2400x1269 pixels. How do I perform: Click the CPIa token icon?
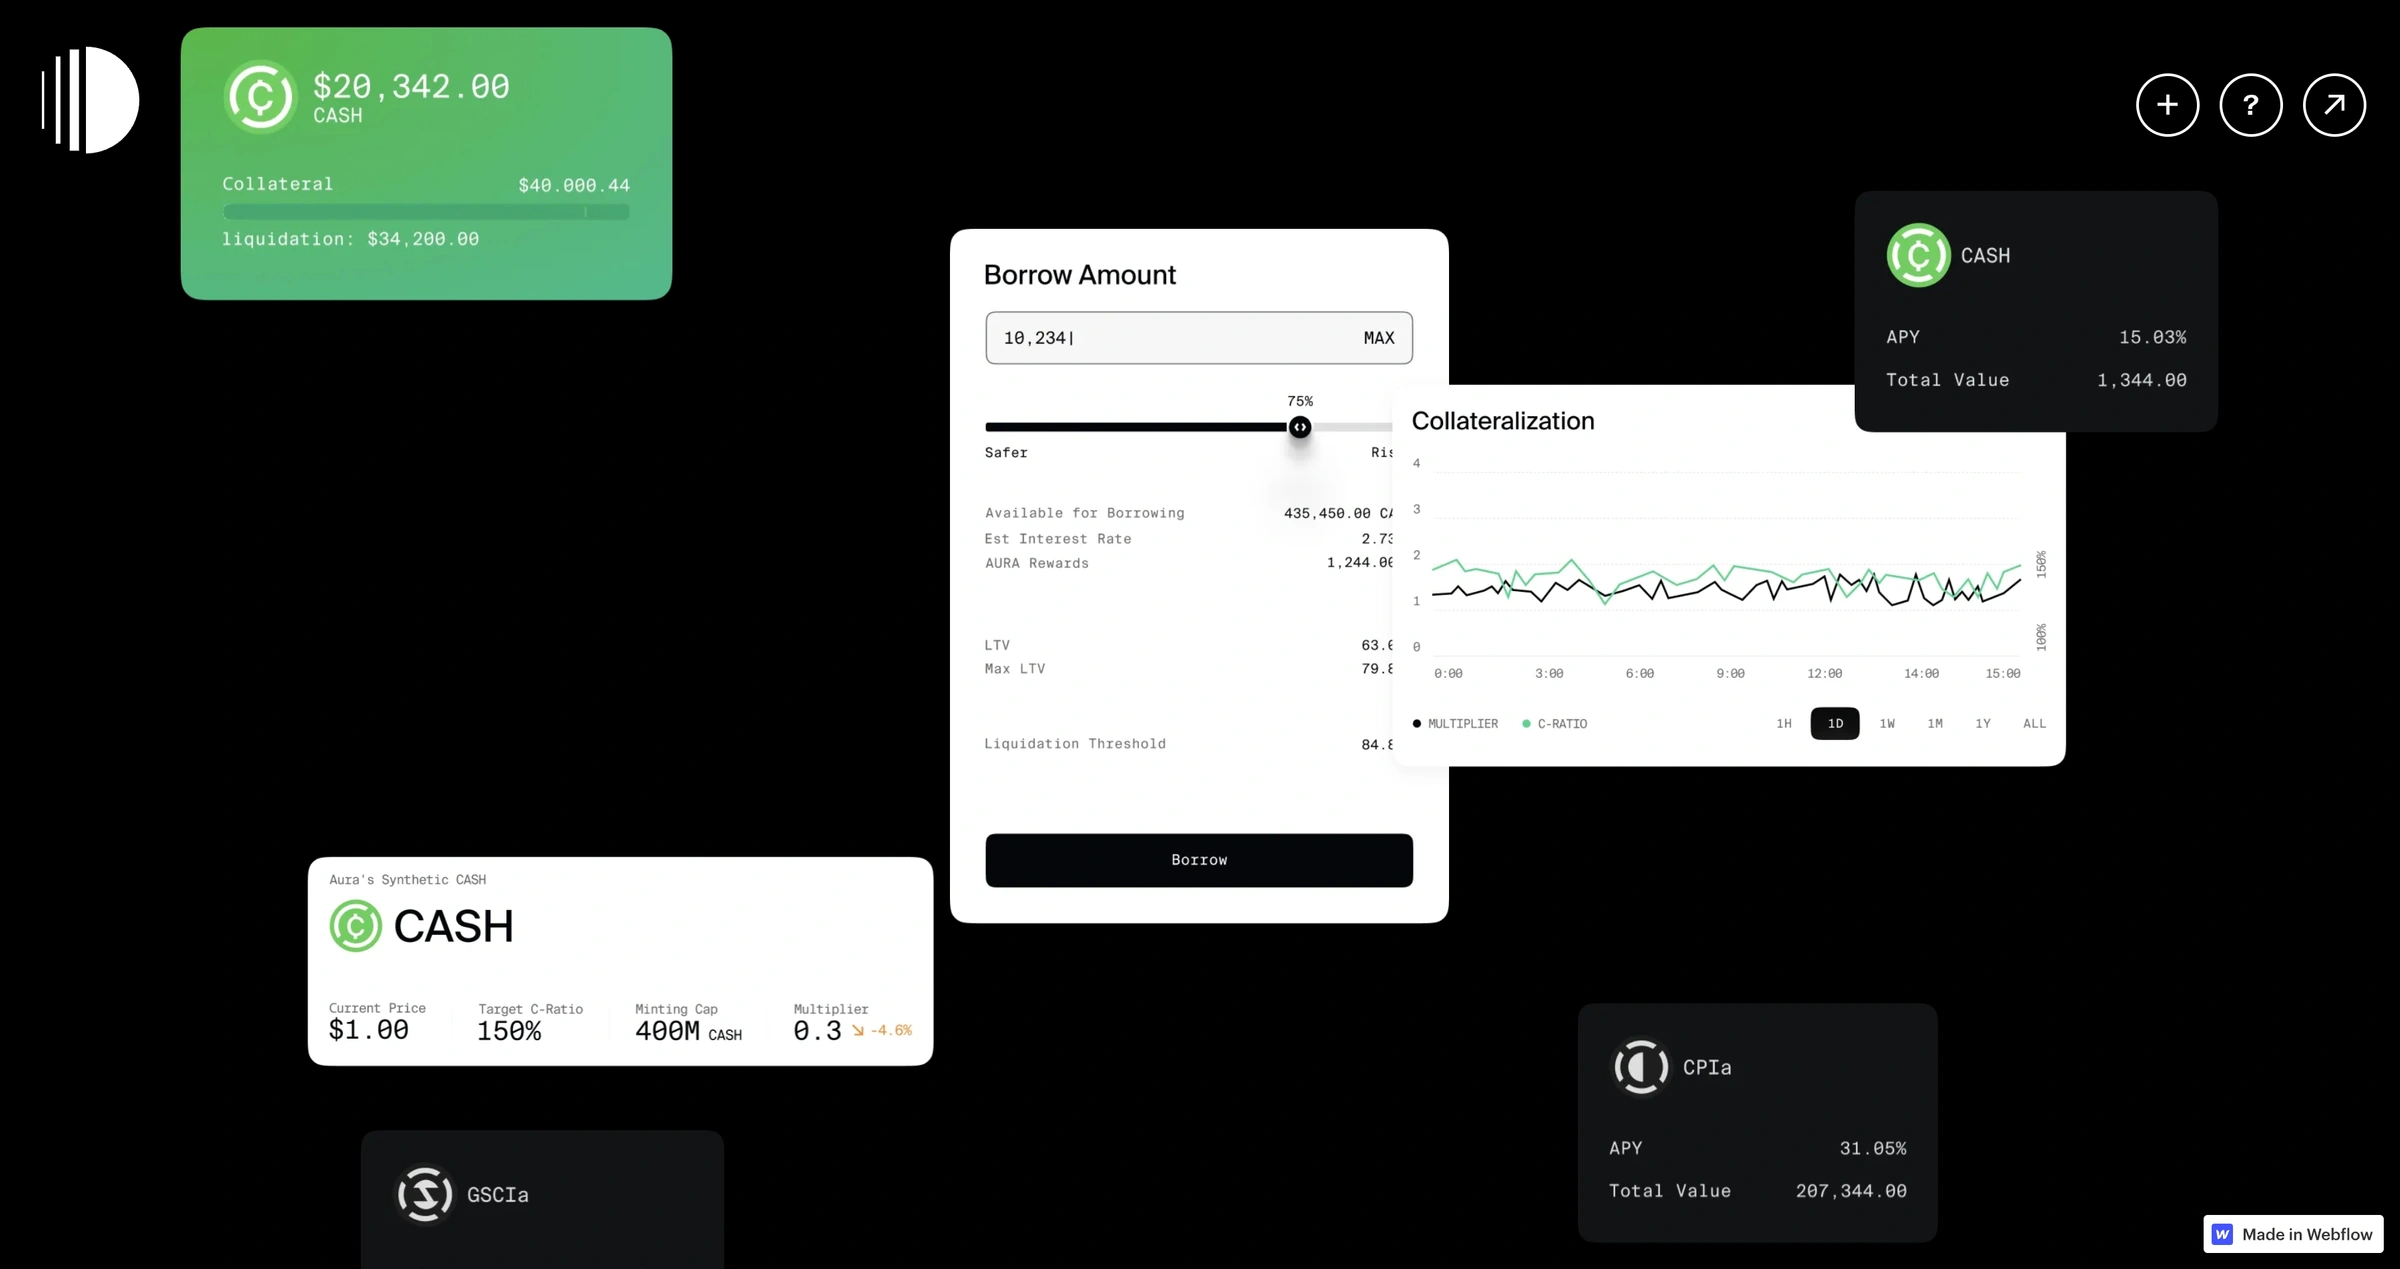click(x=1640, y=1066)
